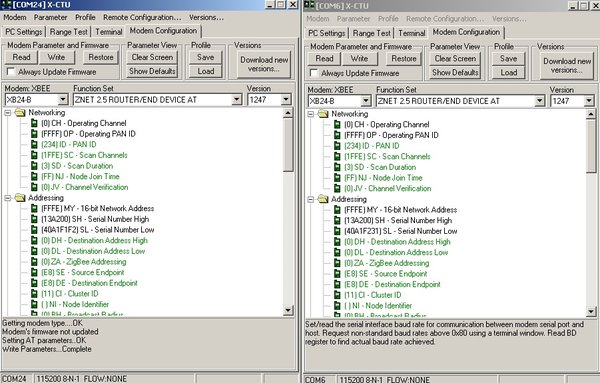Open the Versions menu in COM24 window
Image resolution: width=600 pixels, height=383 pixels.
coord(206,18)
